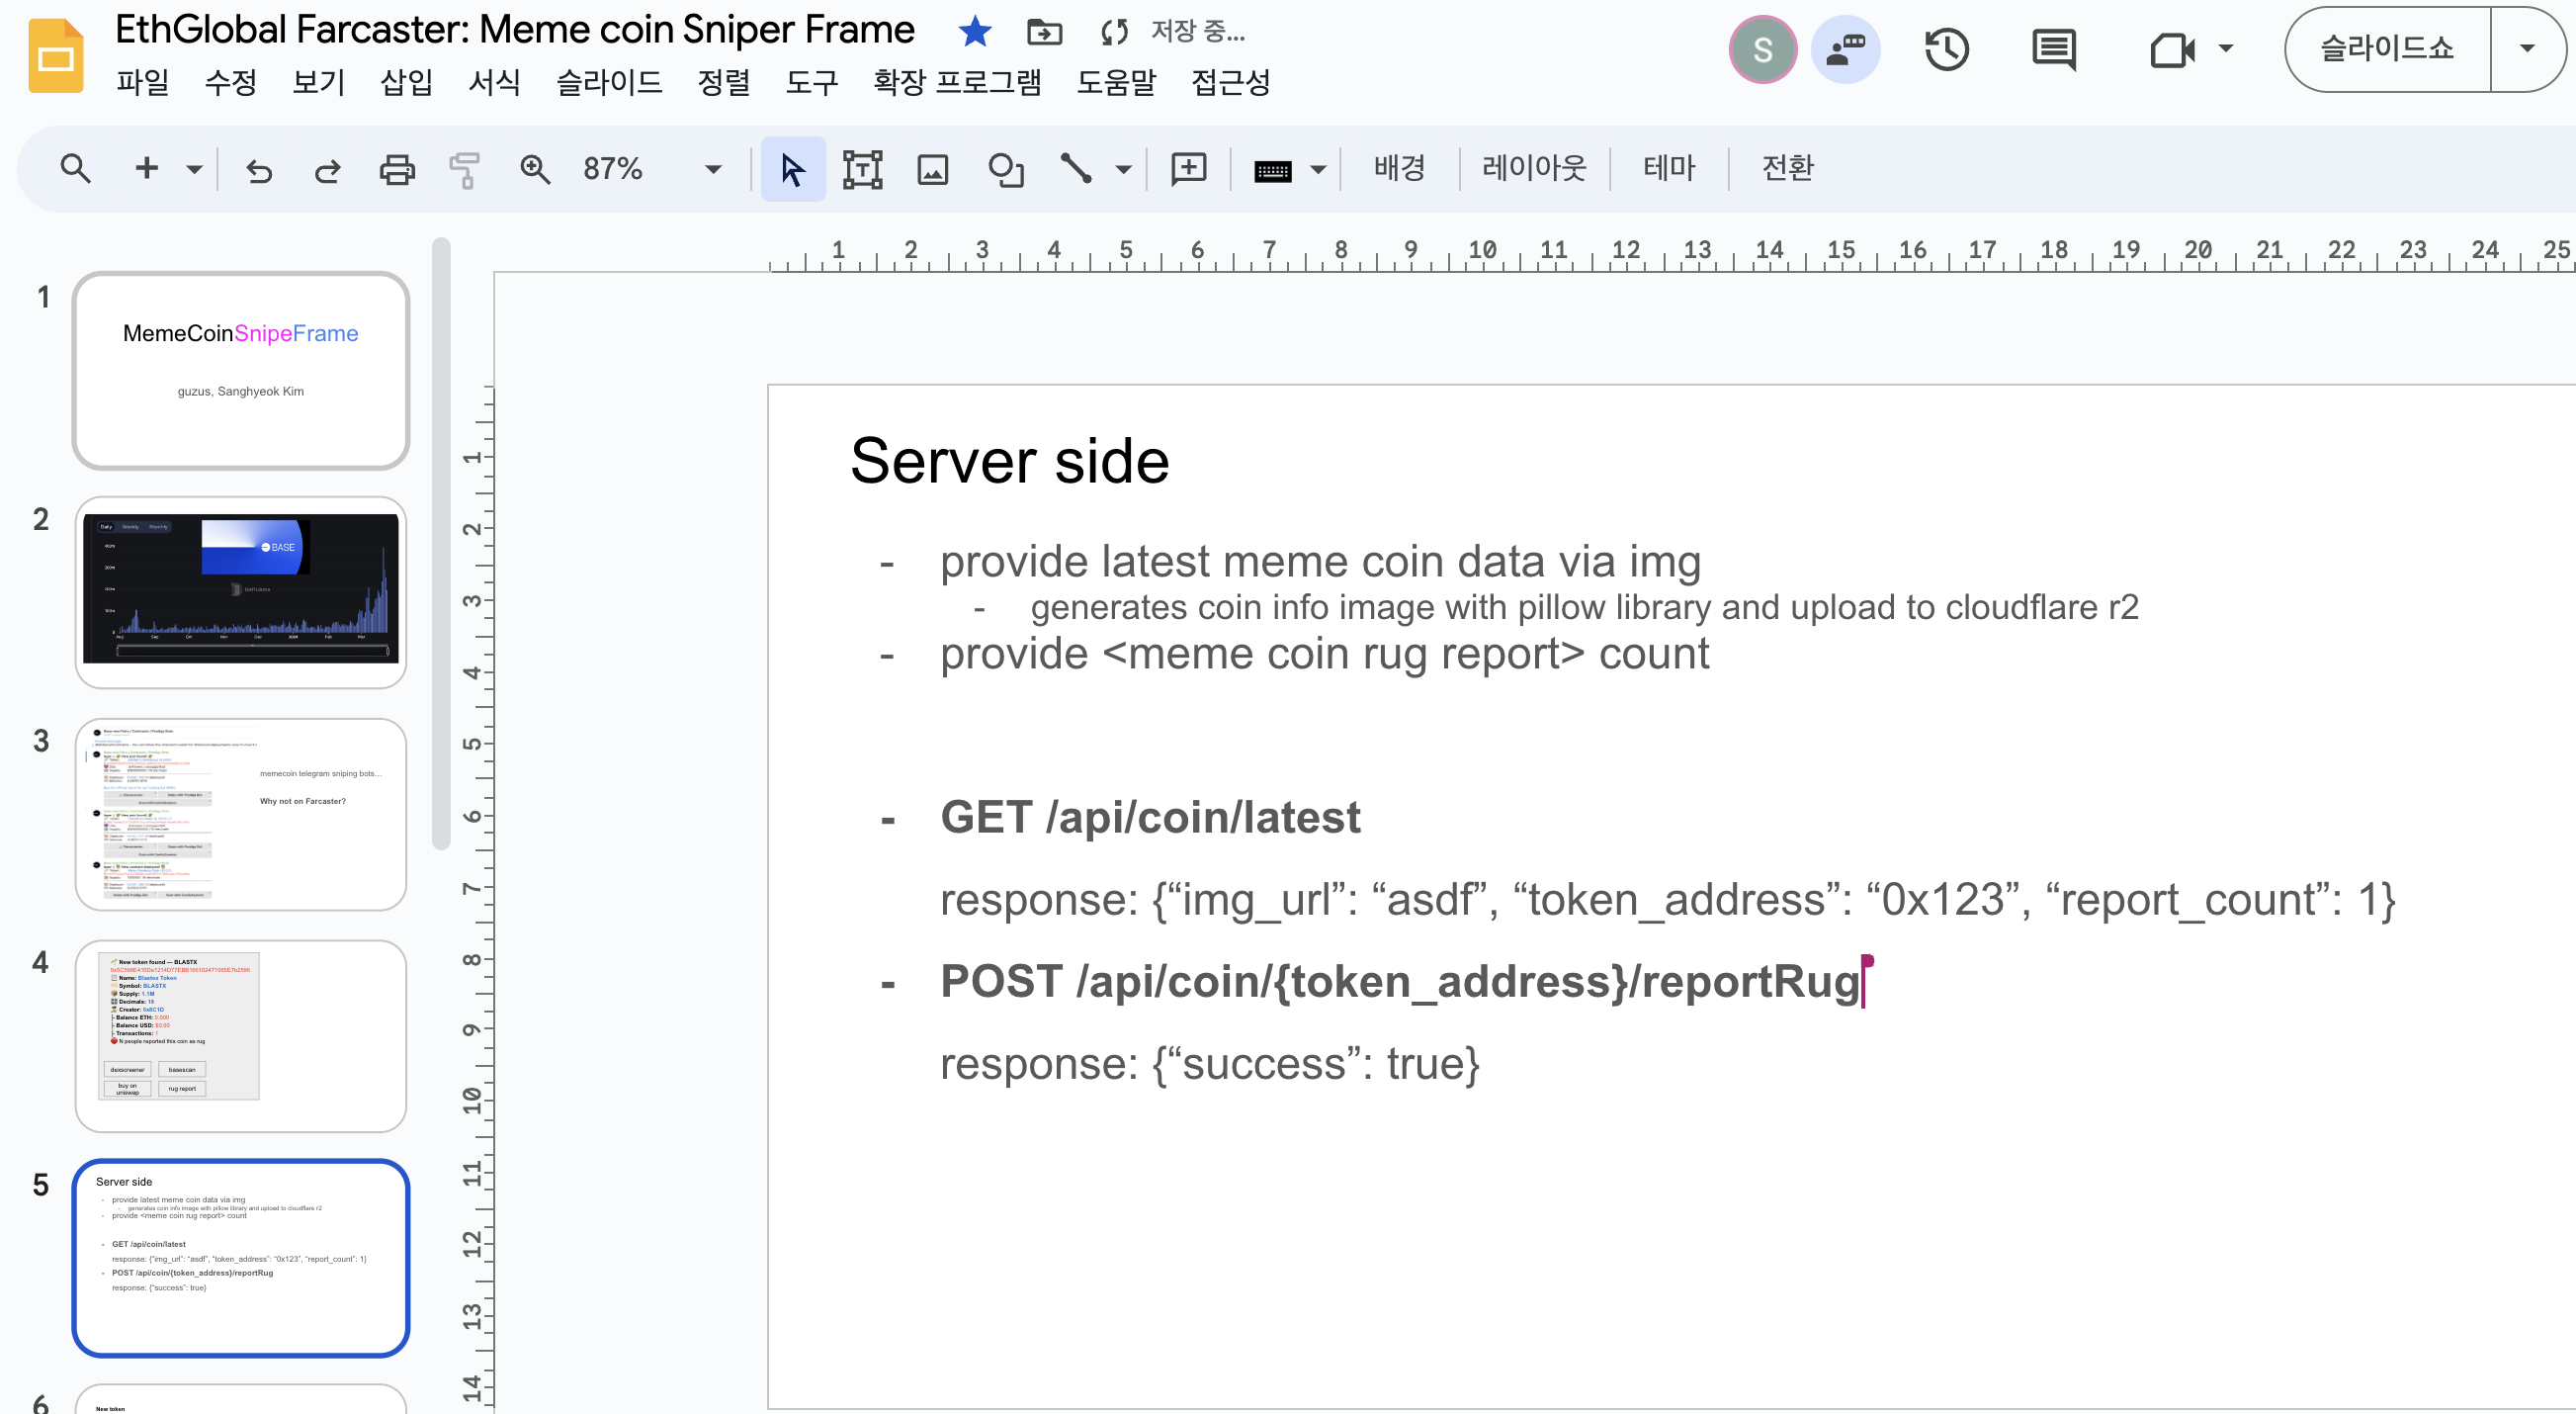Open the 삽입 menu
Image resolution: width=2576 pixels, height=1414 pixels.
(407, 82)
